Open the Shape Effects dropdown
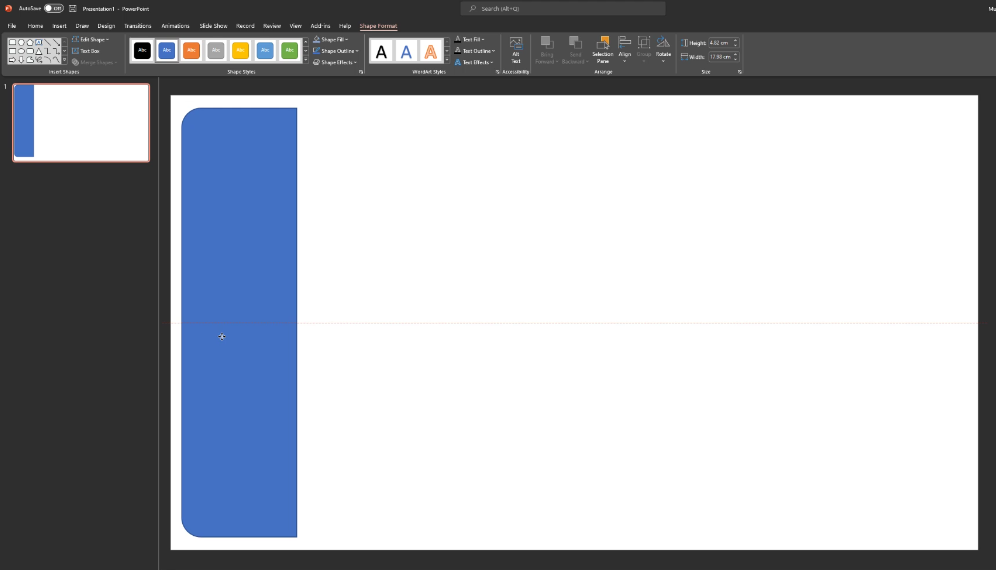 pyautogui.click(x=335, y=62)
